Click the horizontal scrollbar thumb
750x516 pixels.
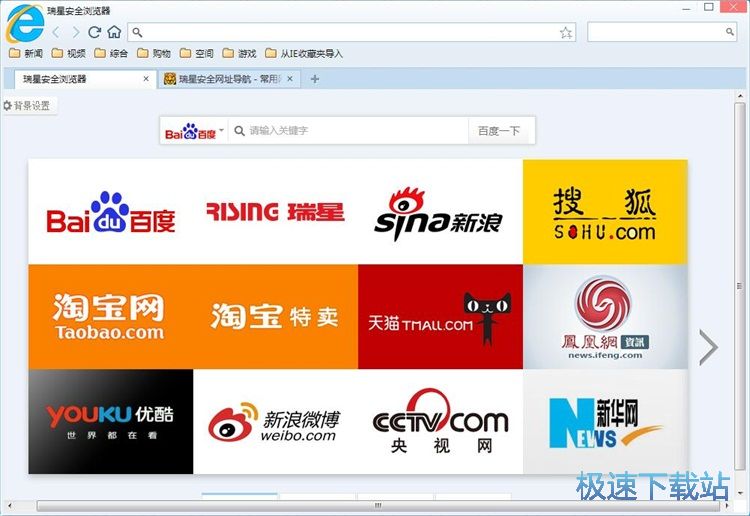tap(378, 505)
